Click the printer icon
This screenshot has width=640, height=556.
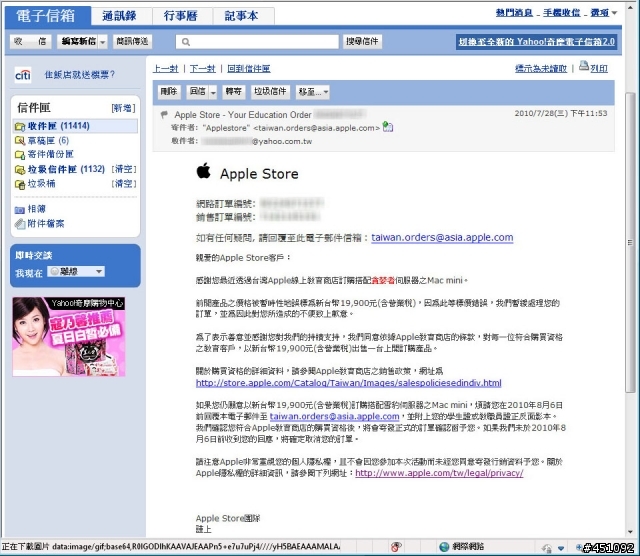pyautogui.click(x=584, y=65)
